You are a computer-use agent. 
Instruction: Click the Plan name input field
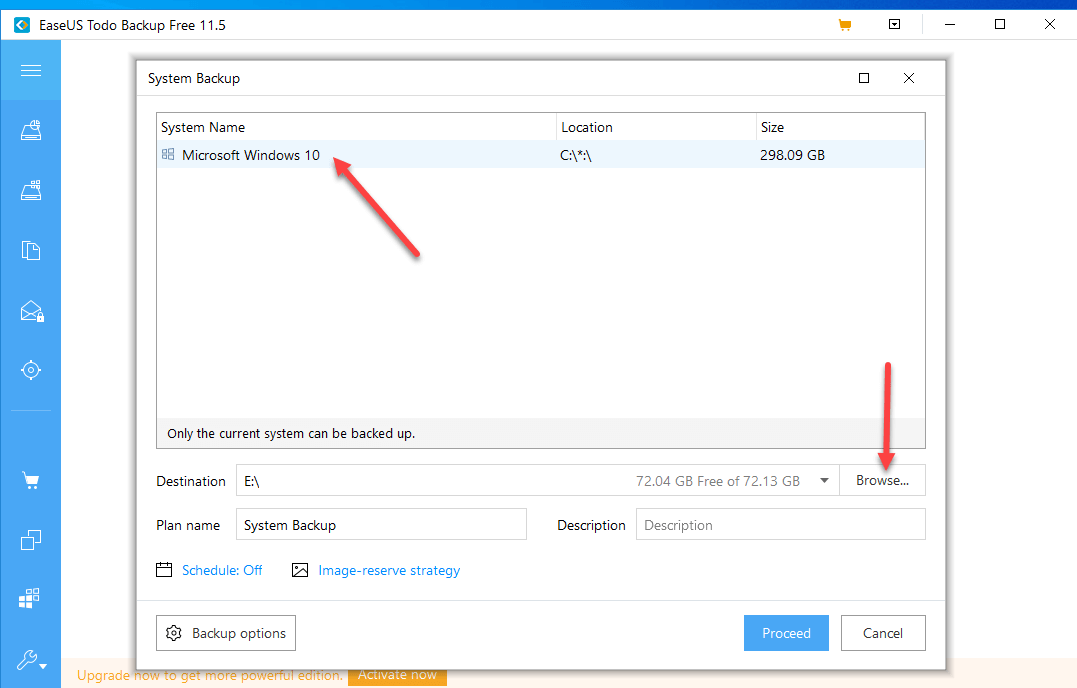coord(381,525)
